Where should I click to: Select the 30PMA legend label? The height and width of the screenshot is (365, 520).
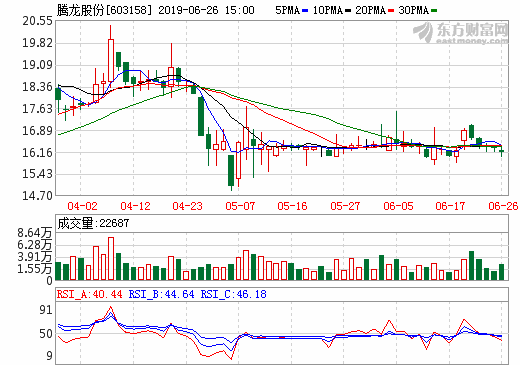pos(414,10)
